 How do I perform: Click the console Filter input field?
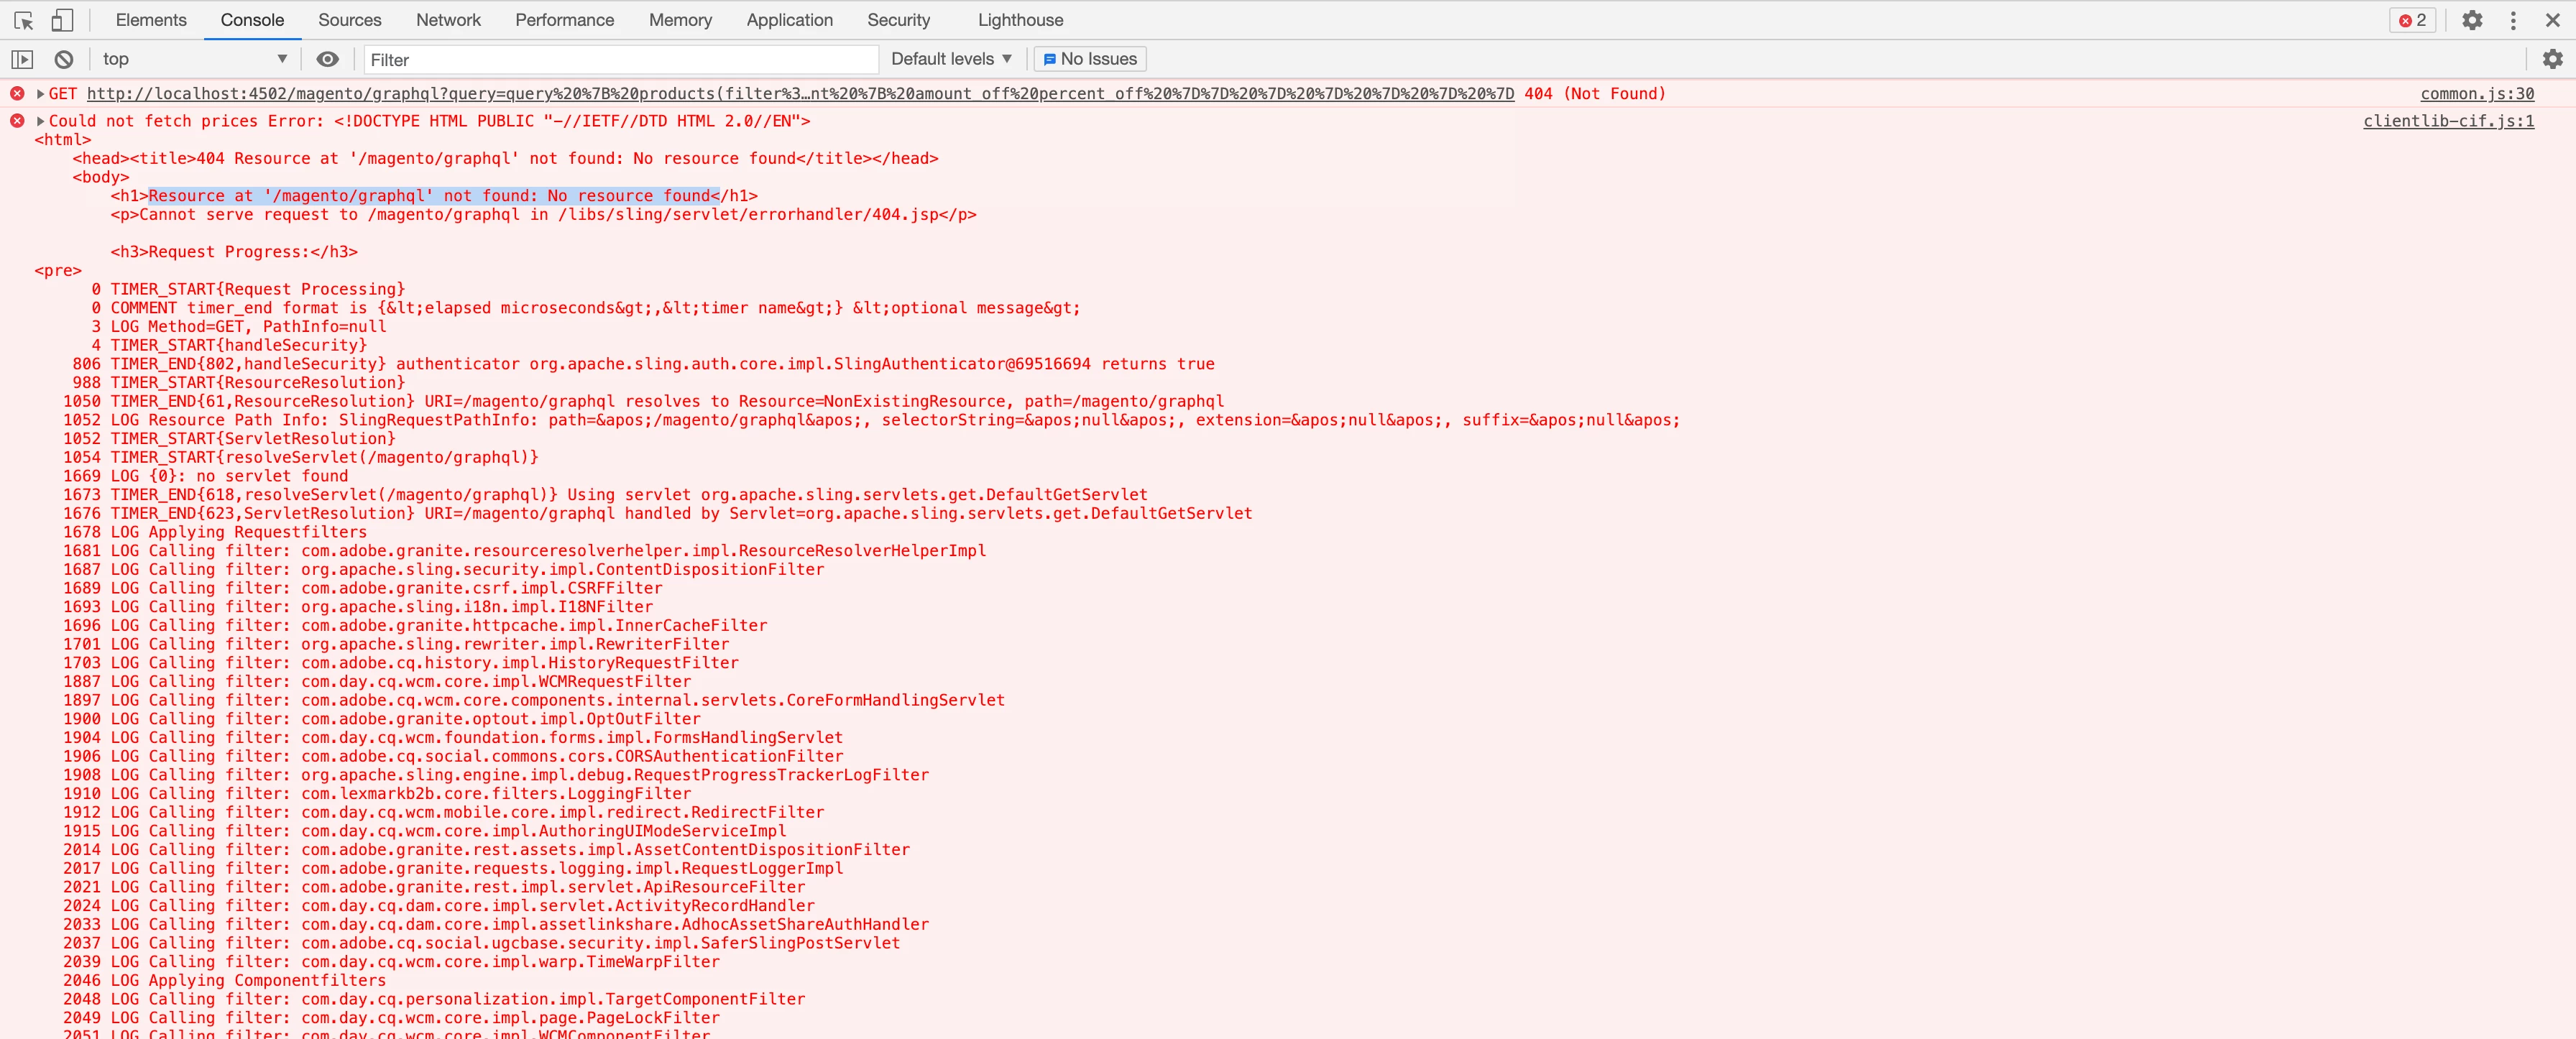click(620, 60)
